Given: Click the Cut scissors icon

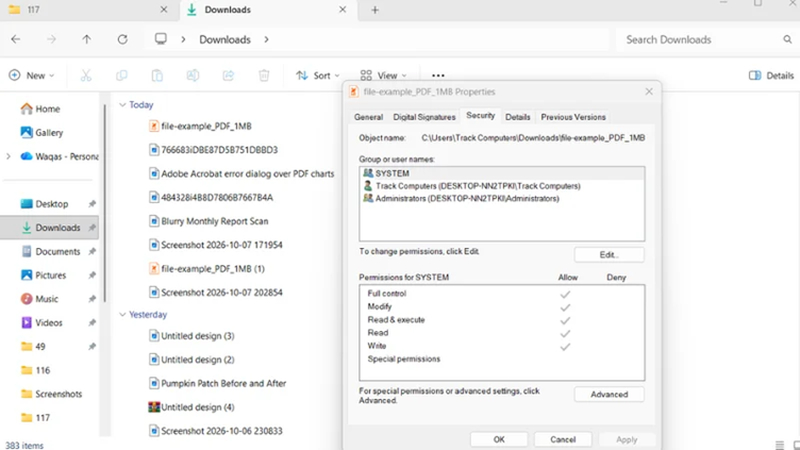Looking at the screenshot, I should pyautogui.click(x=86, y=76).
